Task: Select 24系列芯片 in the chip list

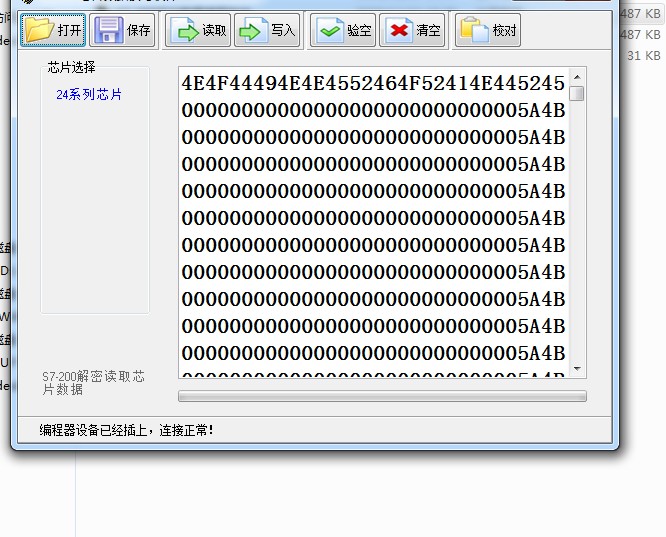Action: click(x=89, y=95)
